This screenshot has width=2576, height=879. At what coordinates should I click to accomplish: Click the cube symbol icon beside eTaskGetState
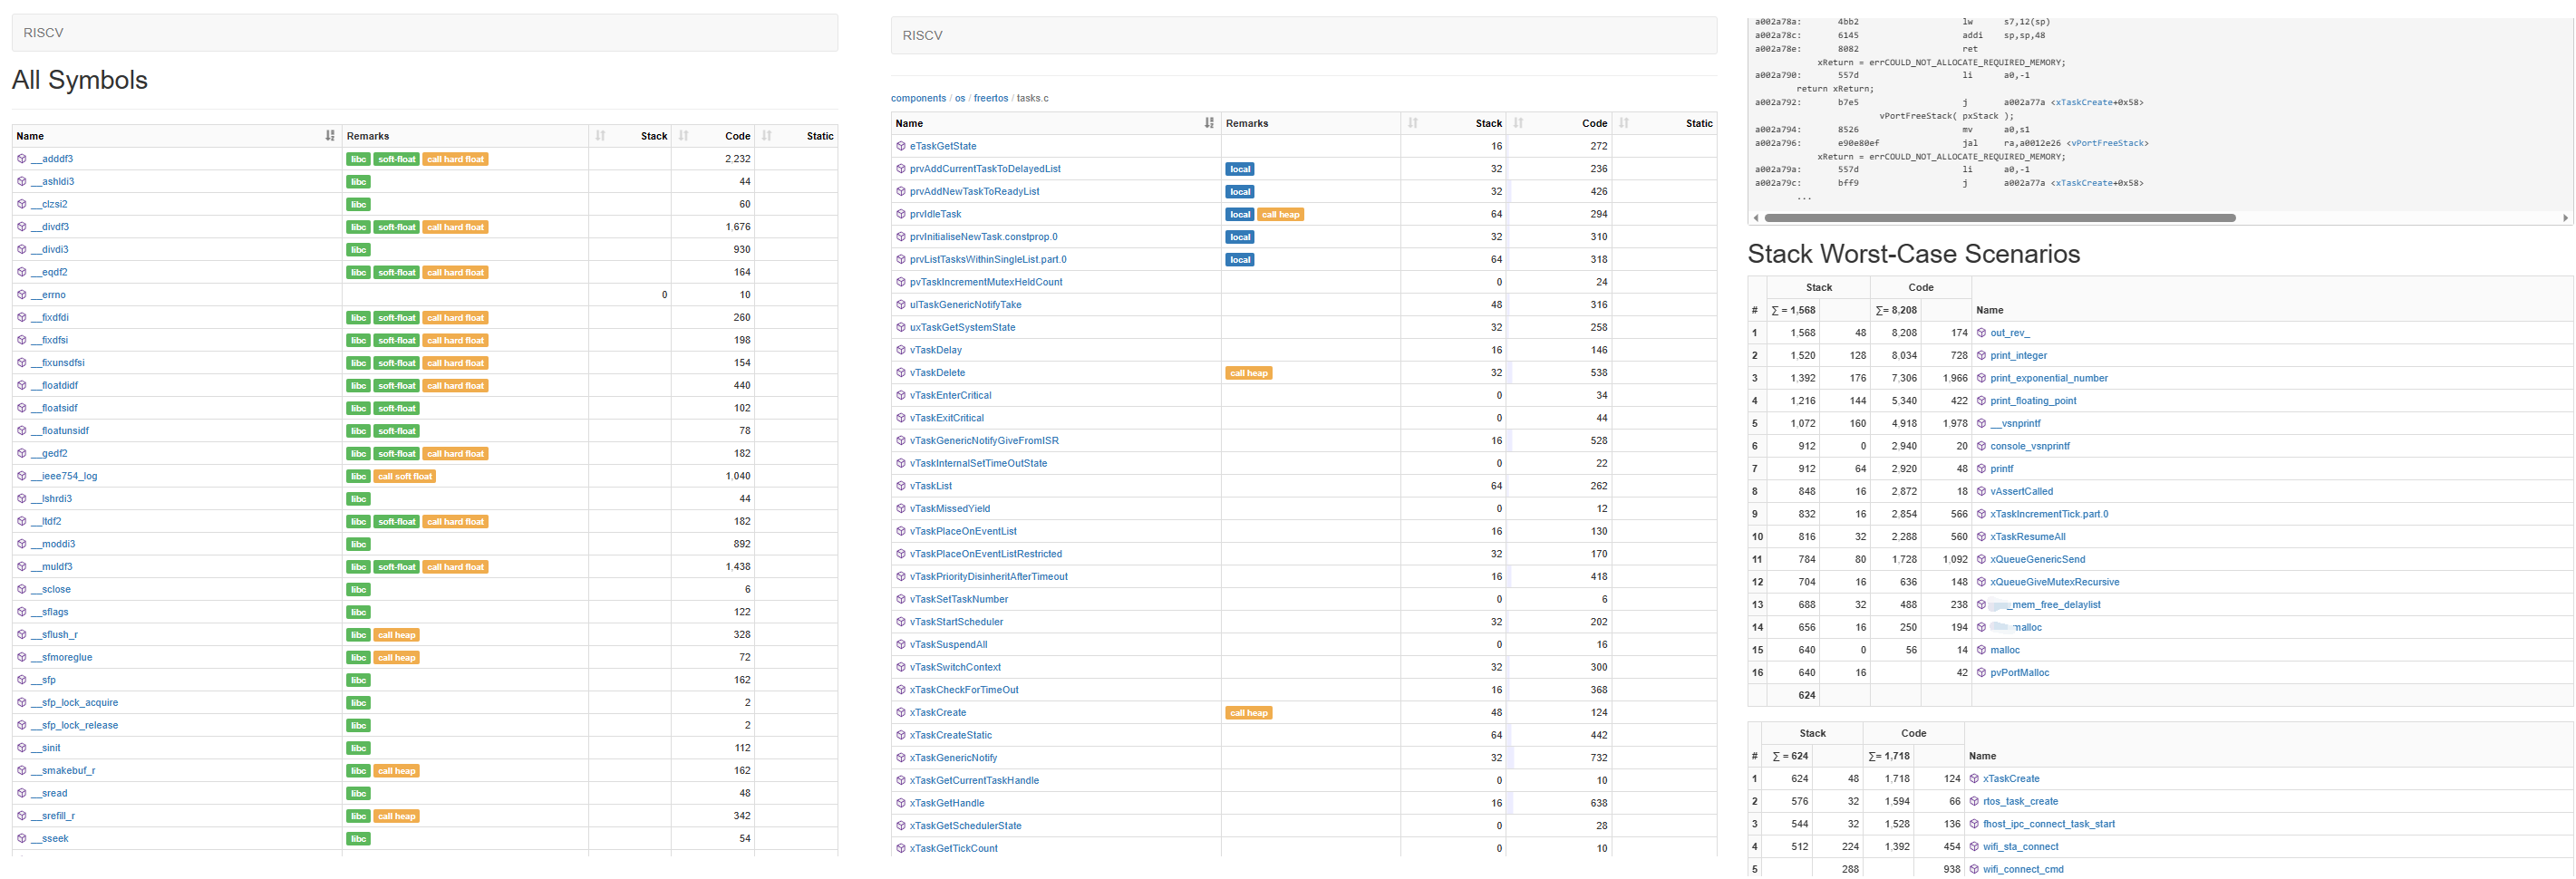click(x=900, y=146)
